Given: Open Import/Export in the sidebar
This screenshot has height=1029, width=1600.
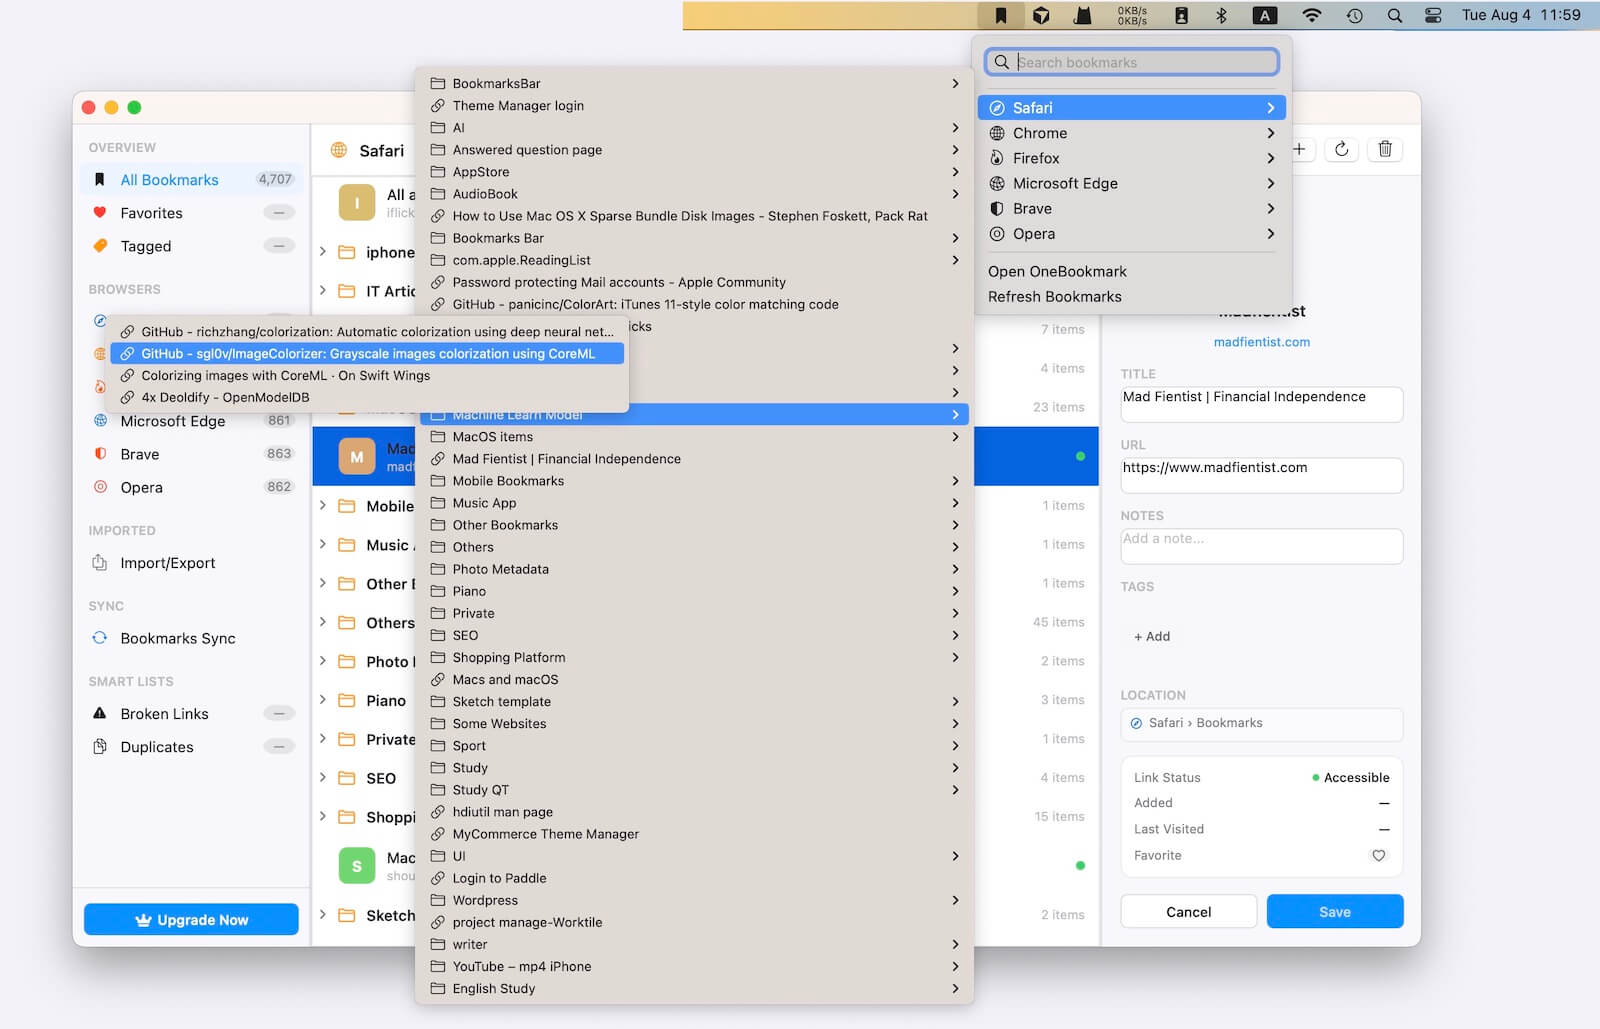Looking at the screenshot, I should click(190, 563).
